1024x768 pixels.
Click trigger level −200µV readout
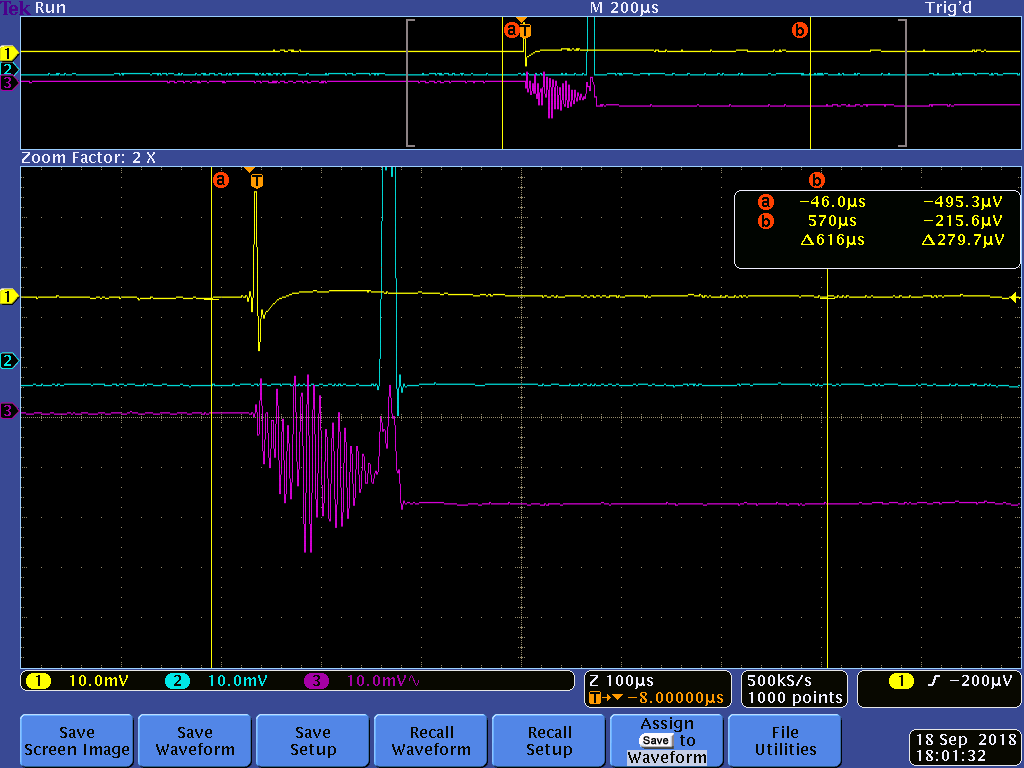tap(980, 681)
